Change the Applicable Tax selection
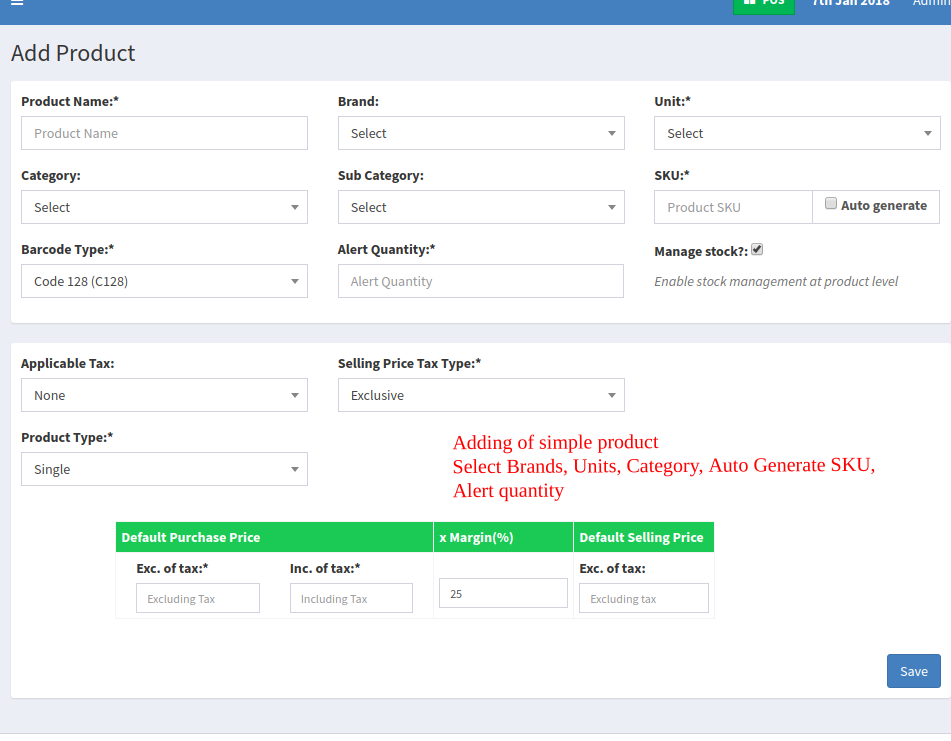 pos(164,395)
